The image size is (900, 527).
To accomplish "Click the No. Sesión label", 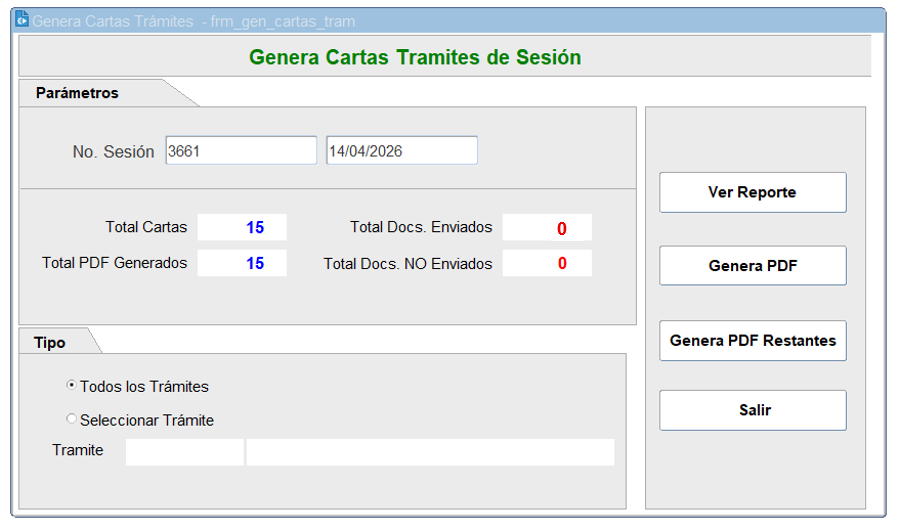I will click(113, 152).
